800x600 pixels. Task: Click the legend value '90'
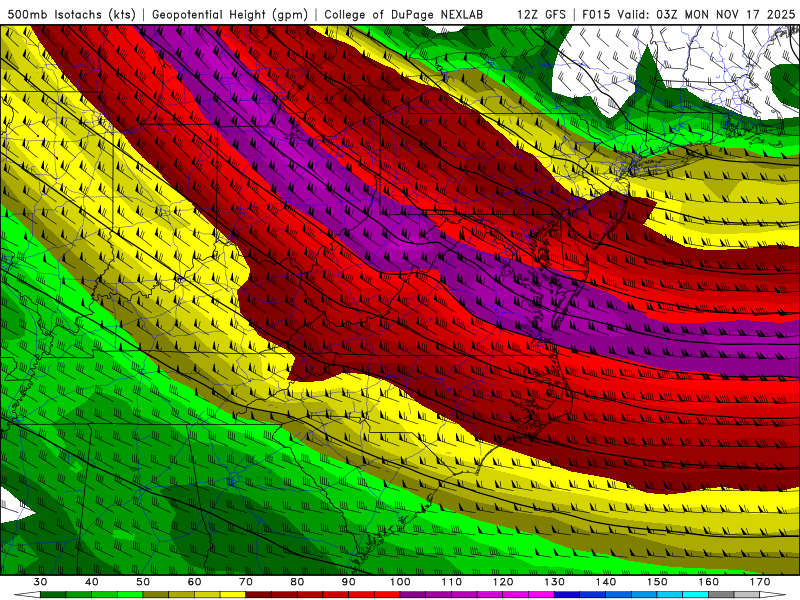pos(349,582)
